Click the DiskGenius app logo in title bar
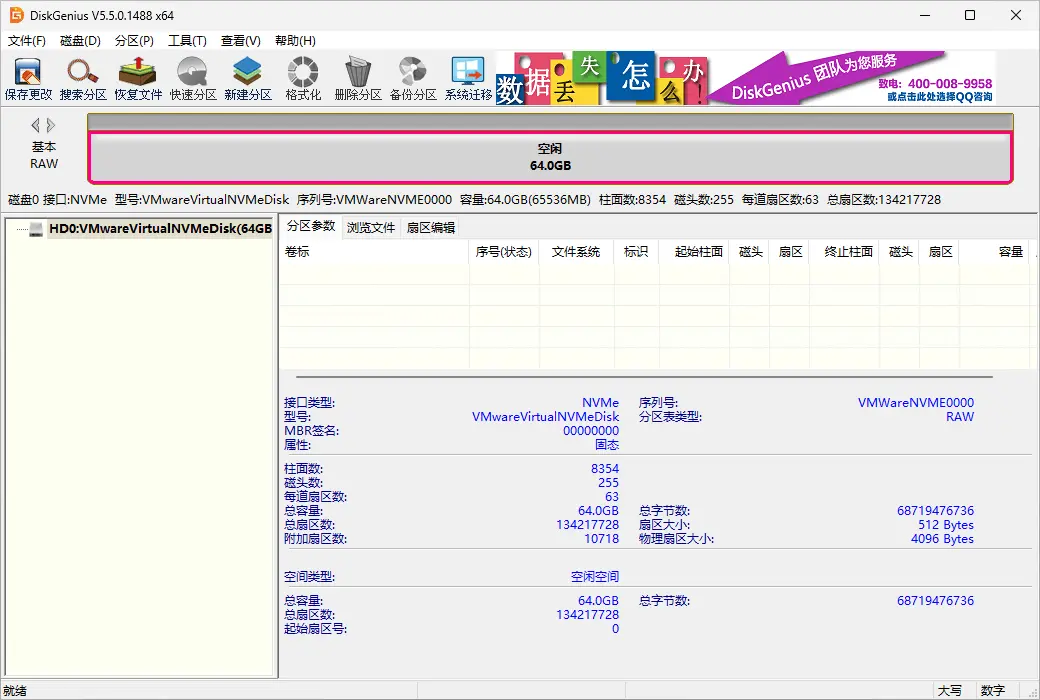The width and height of the screenshot is (1040, 700). tap(17, 15)
